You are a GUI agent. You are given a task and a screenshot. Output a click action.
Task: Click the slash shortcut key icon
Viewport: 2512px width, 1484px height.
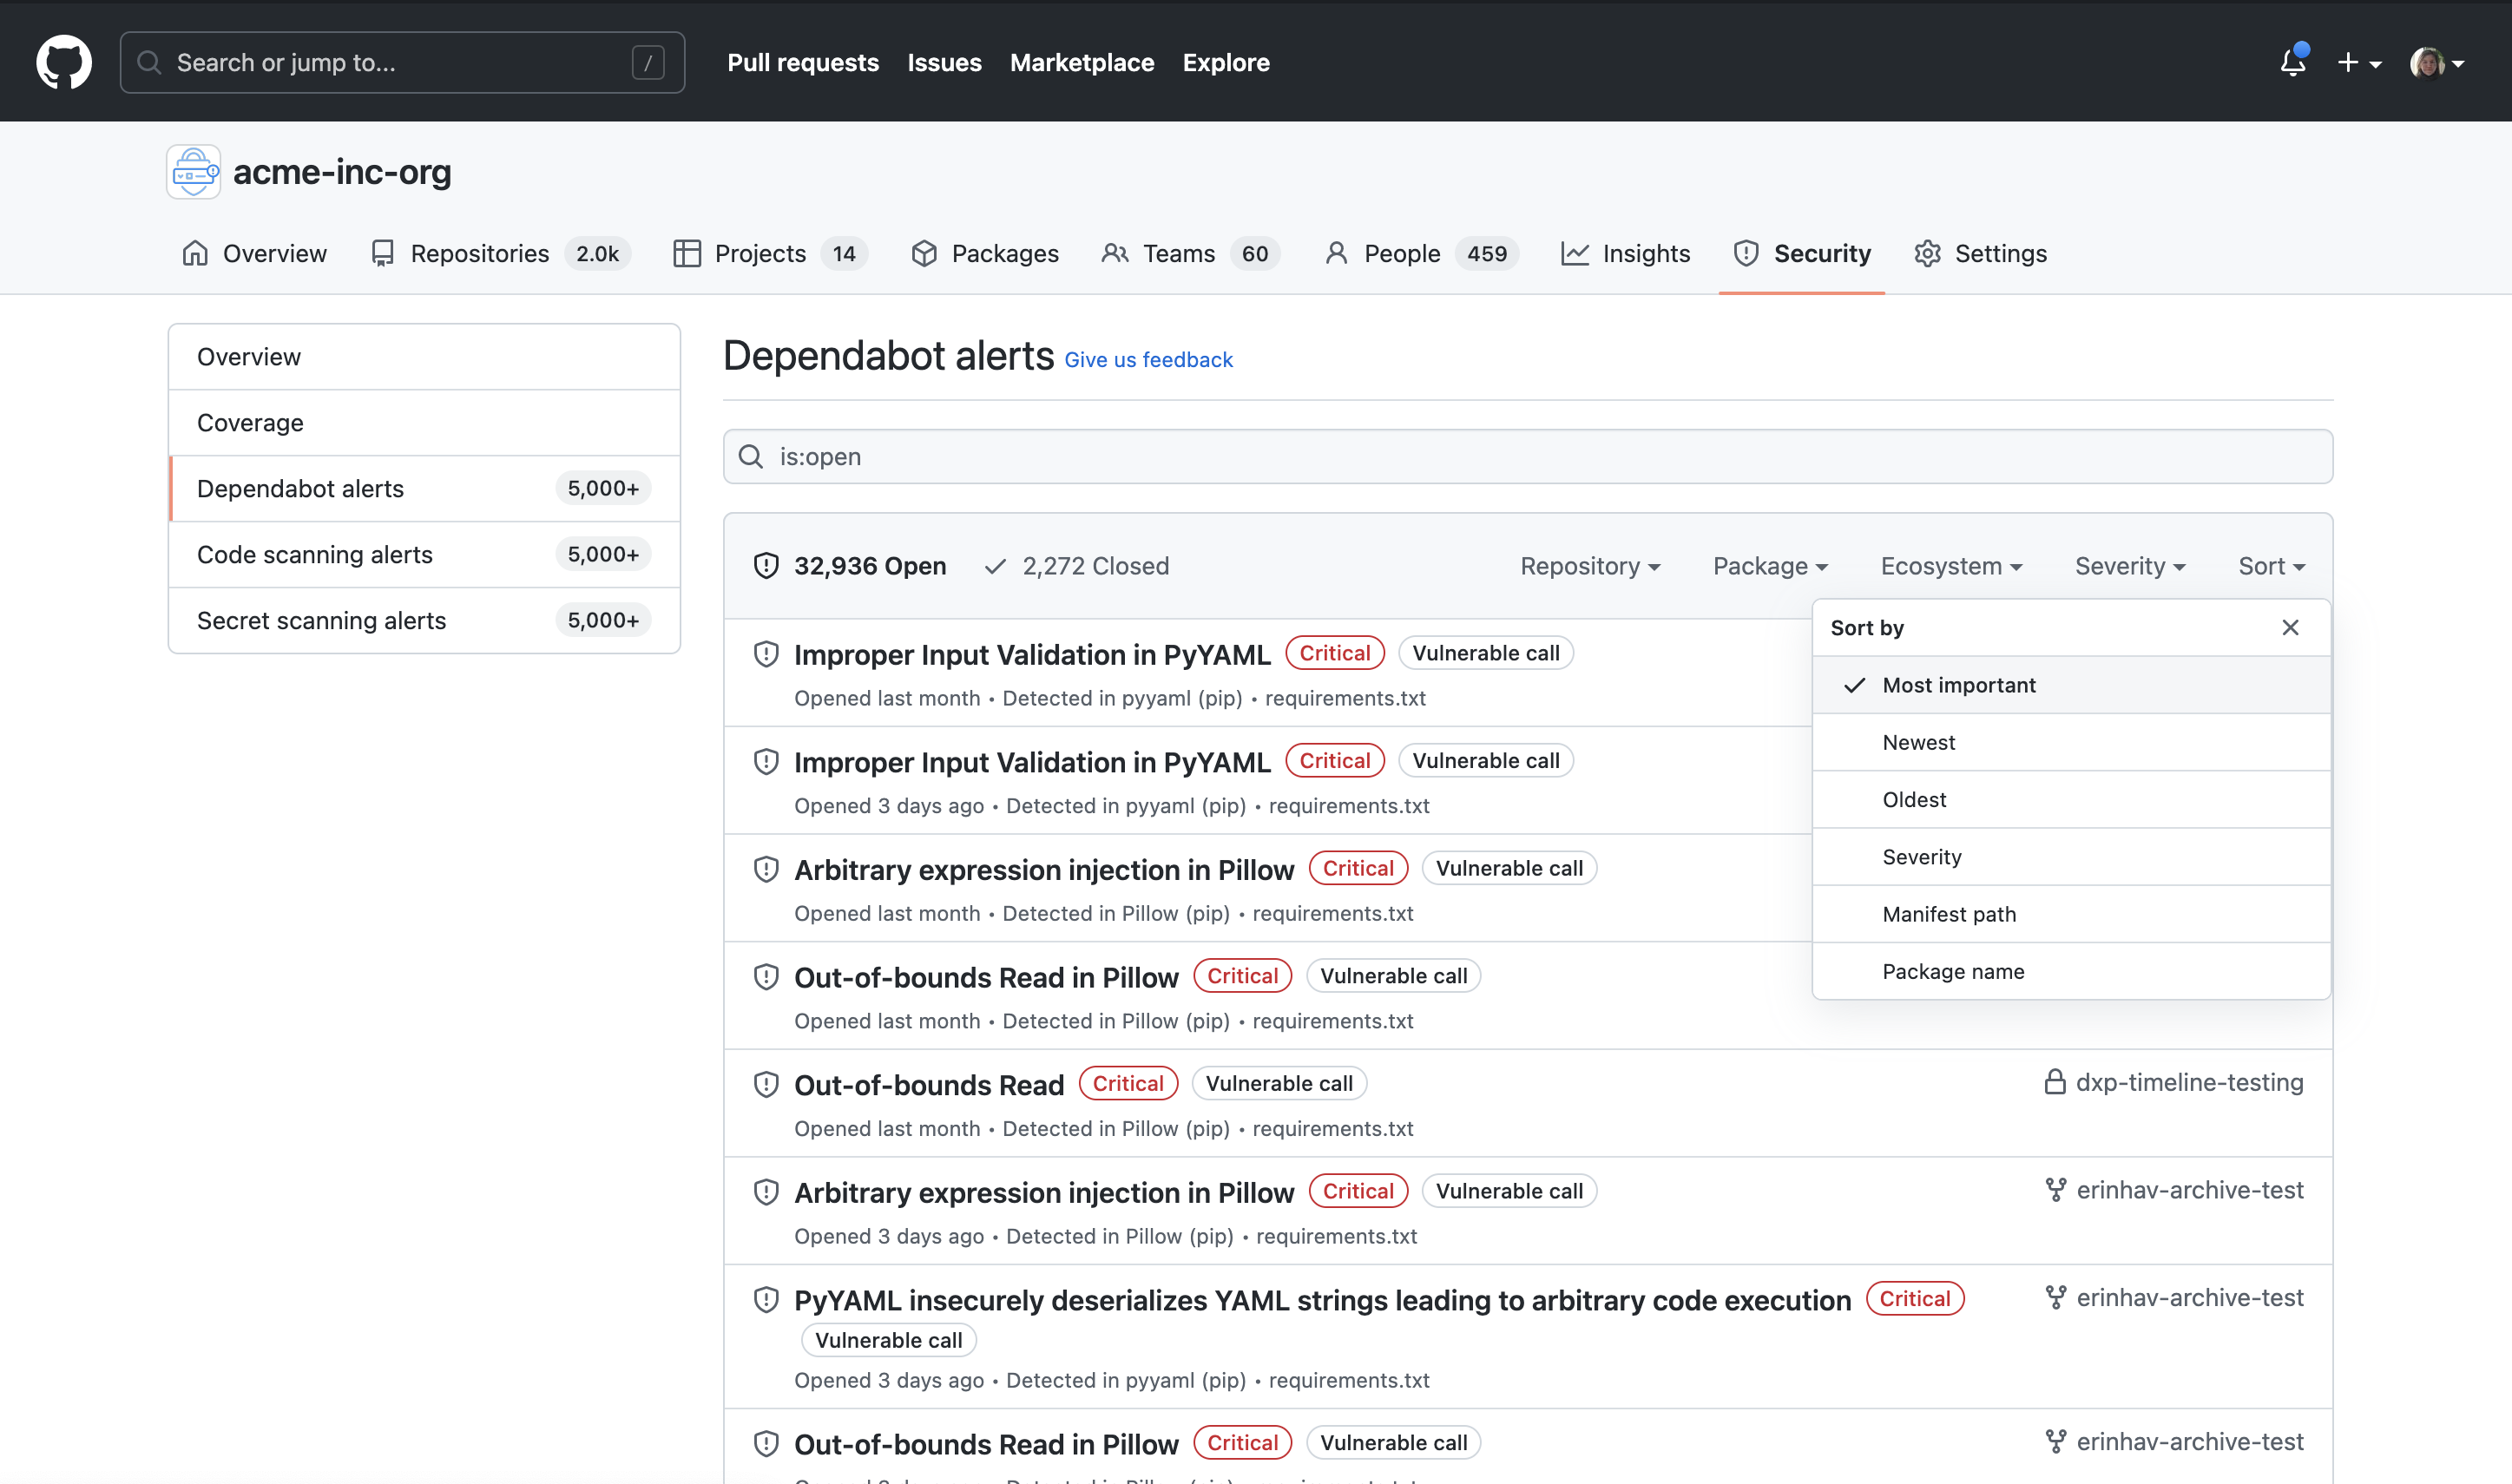click(x=648, y=63)
